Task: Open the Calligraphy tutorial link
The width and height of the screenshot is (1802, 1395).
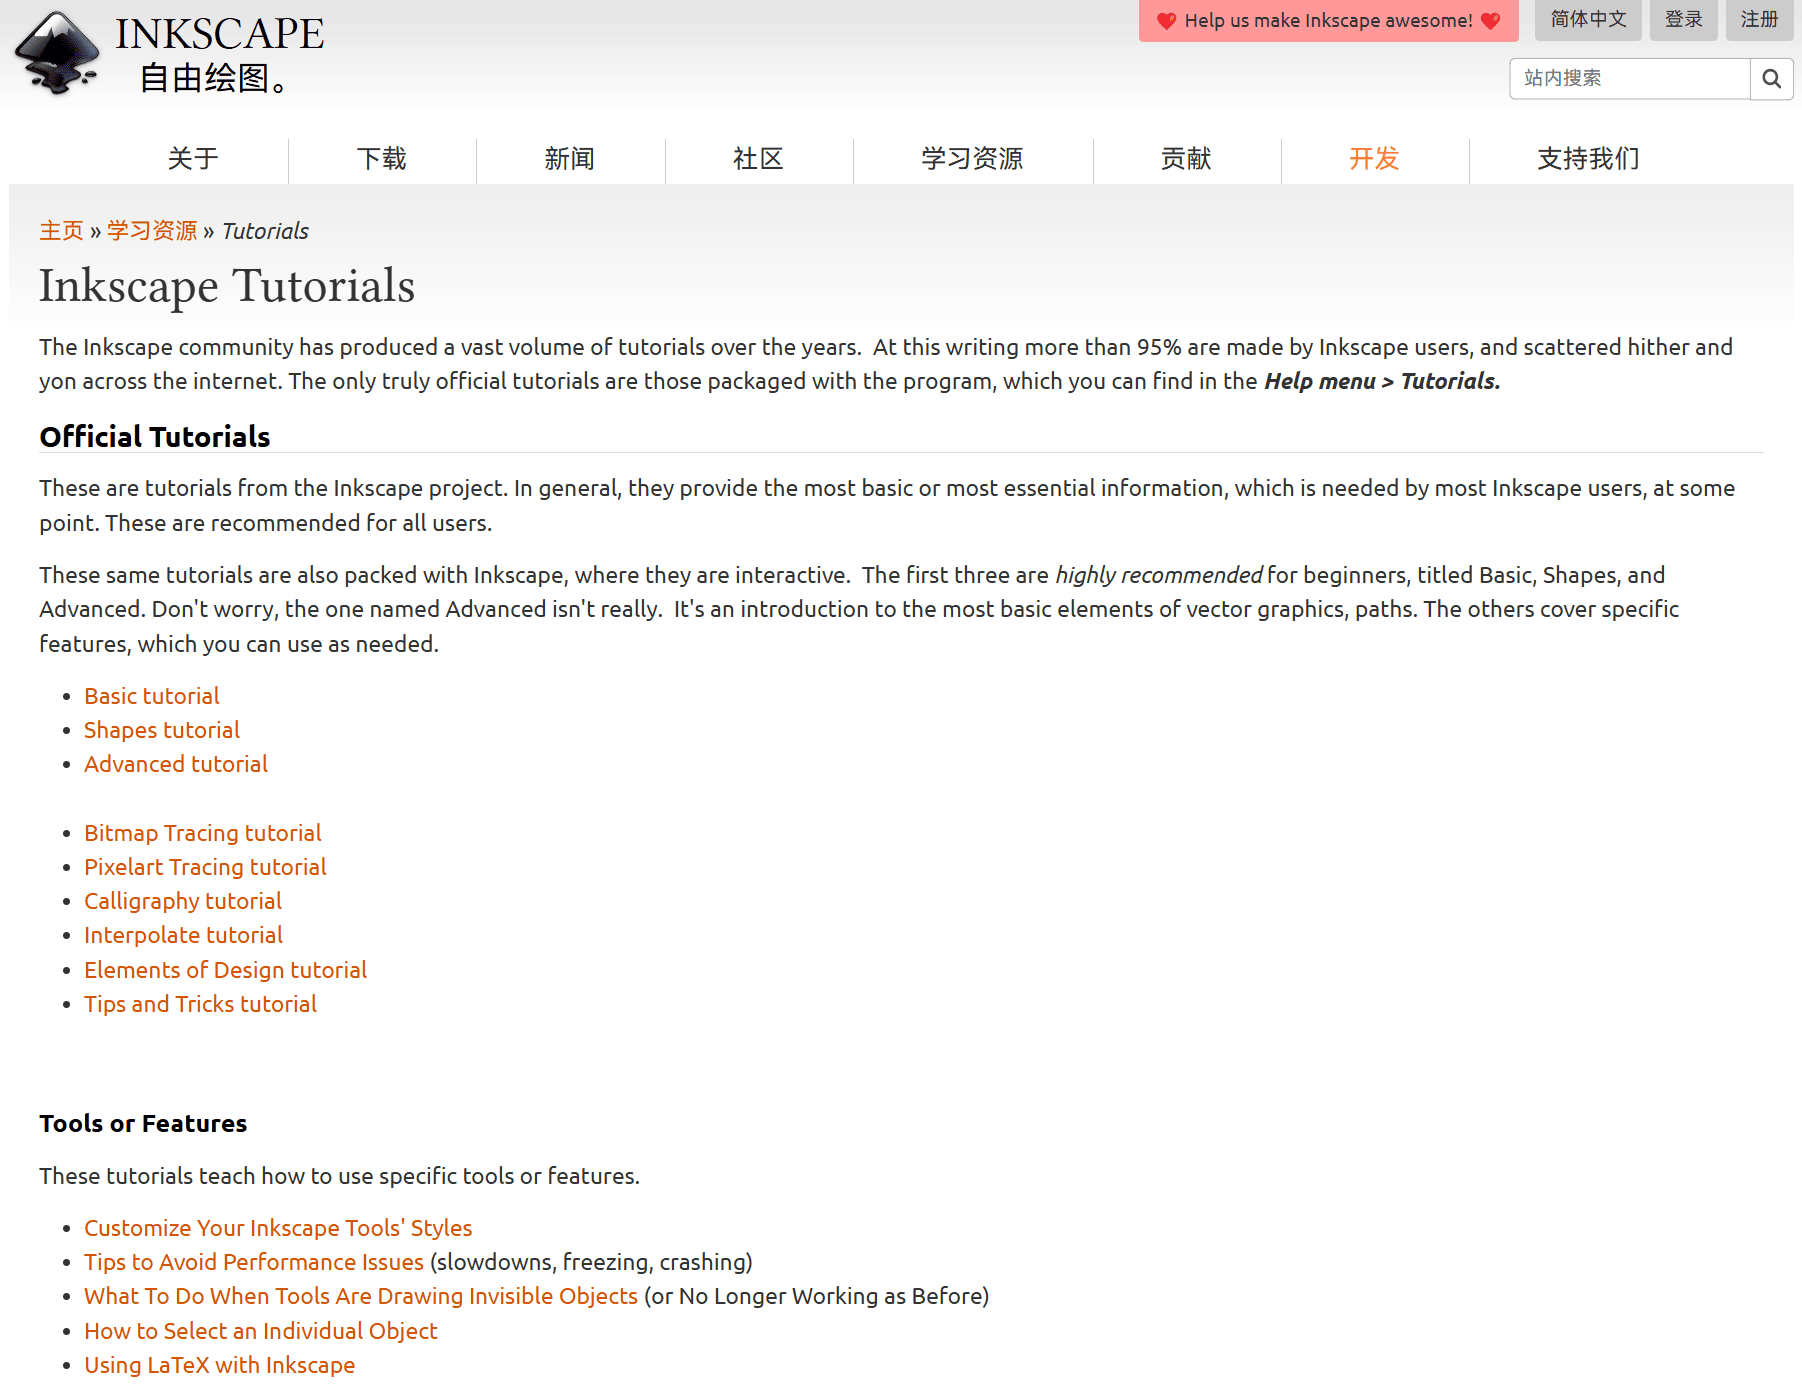Action: [x=183, y=901]
